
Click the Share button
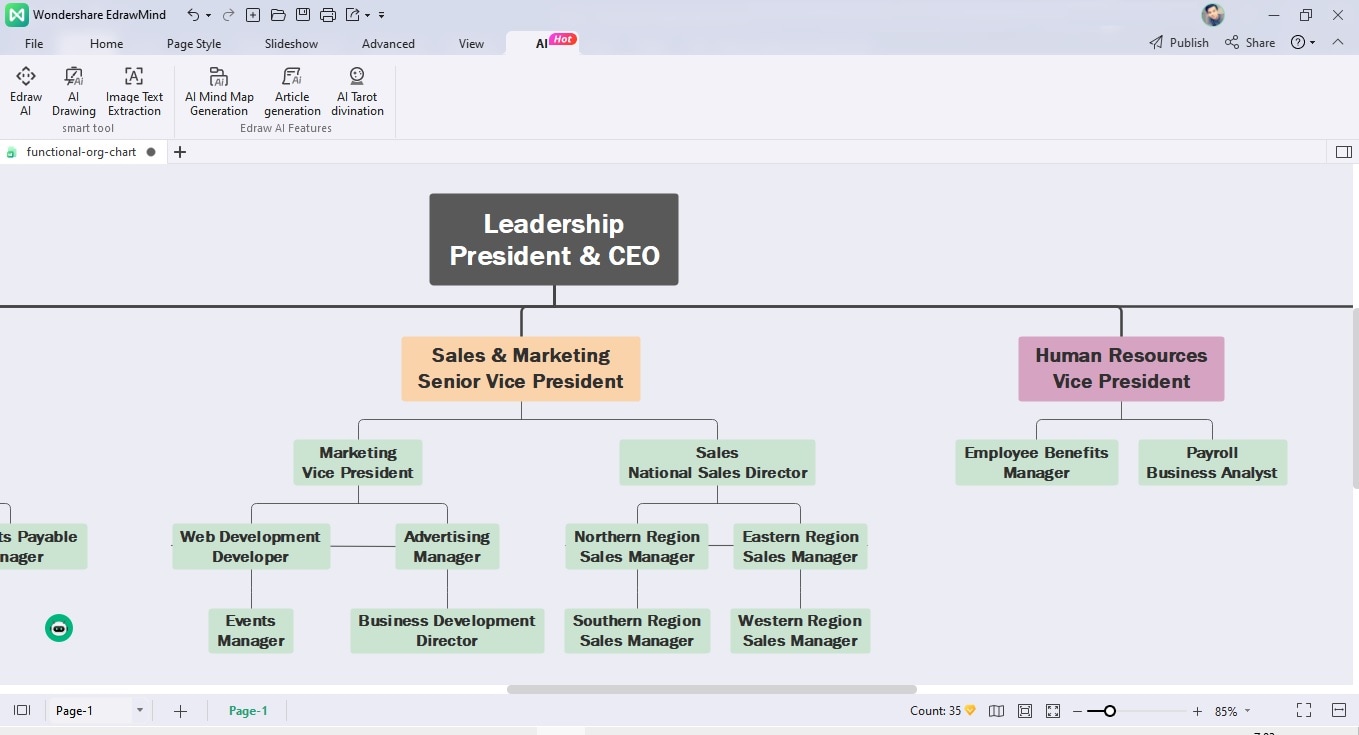1250,43
